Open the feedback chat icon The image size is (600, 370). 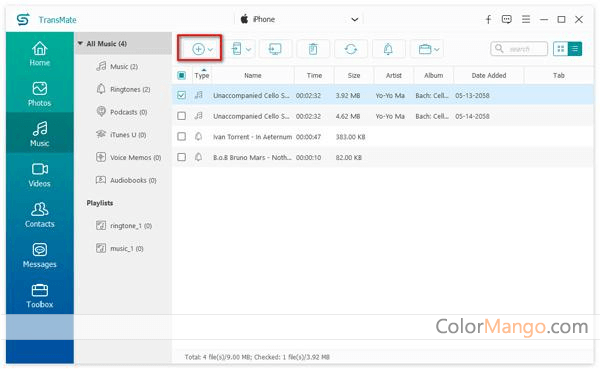tap(507, 19)
